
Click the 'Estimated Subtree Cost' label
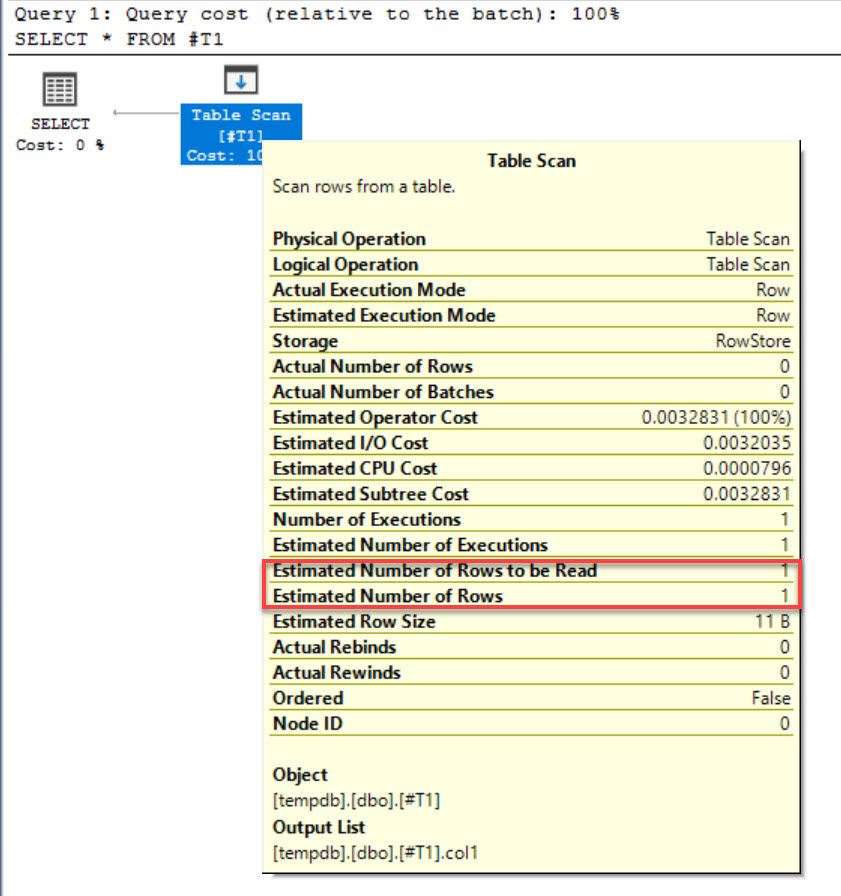tap(370, 494)
